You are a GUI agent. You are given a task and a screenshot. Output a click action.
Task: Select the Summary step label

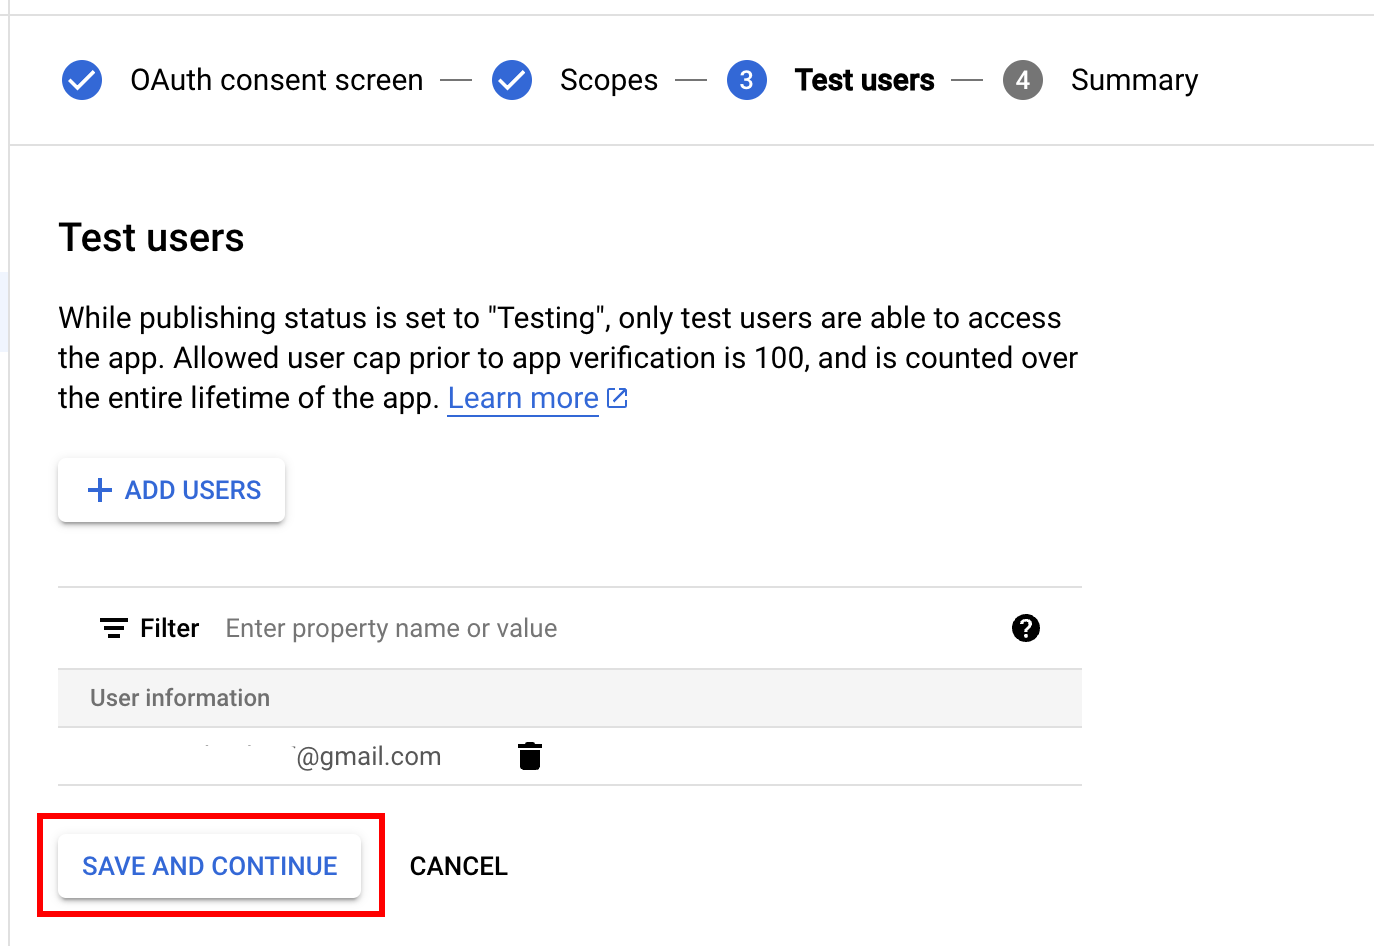coord(1134,79)
